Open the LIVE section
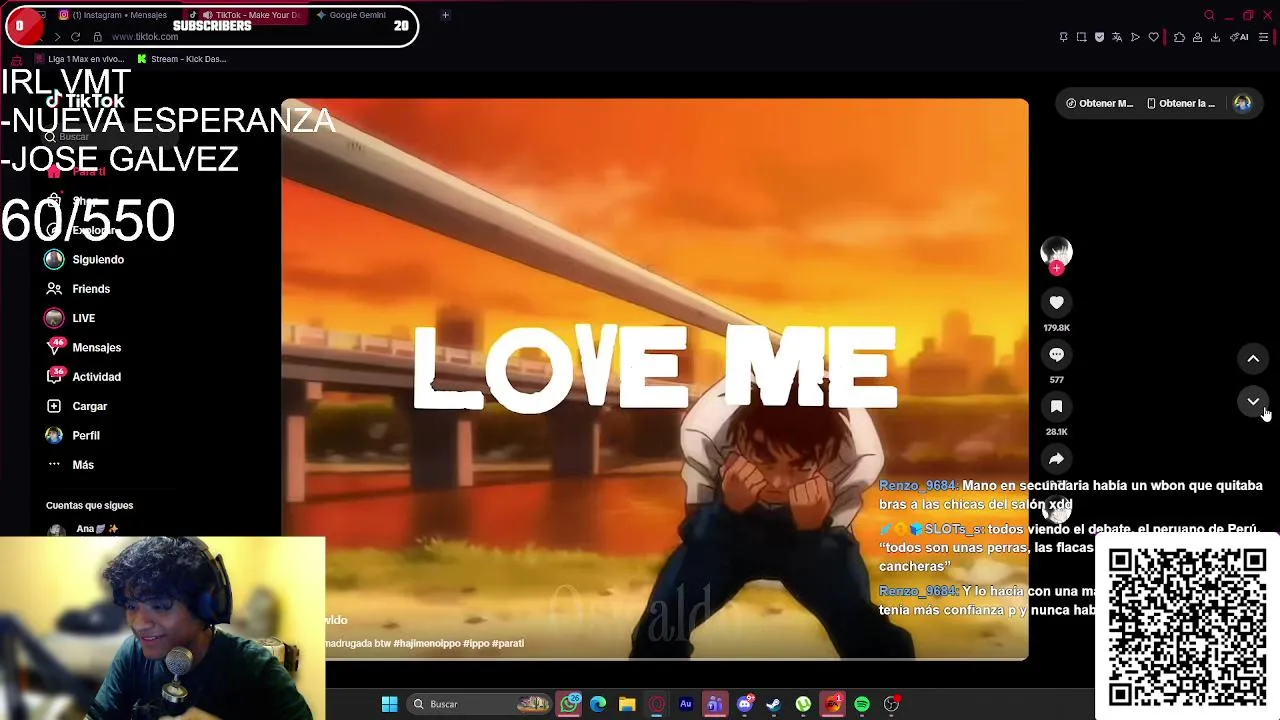The height and width of the screenshot is (720, 1280). tap(70, 318)
